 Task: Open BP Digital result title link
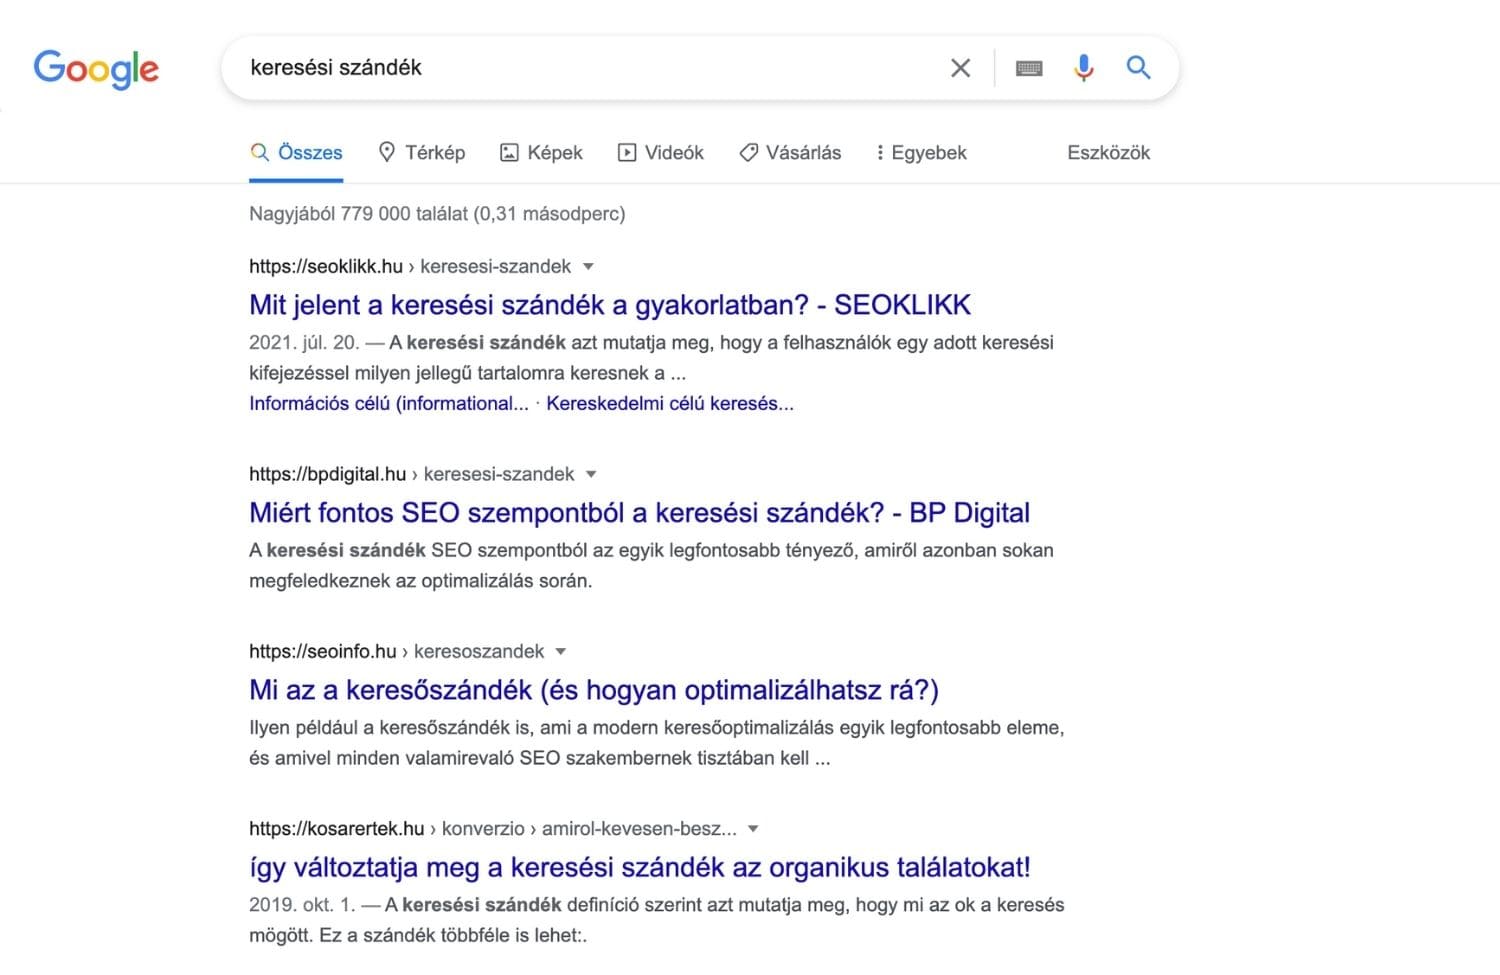point(639,513)
